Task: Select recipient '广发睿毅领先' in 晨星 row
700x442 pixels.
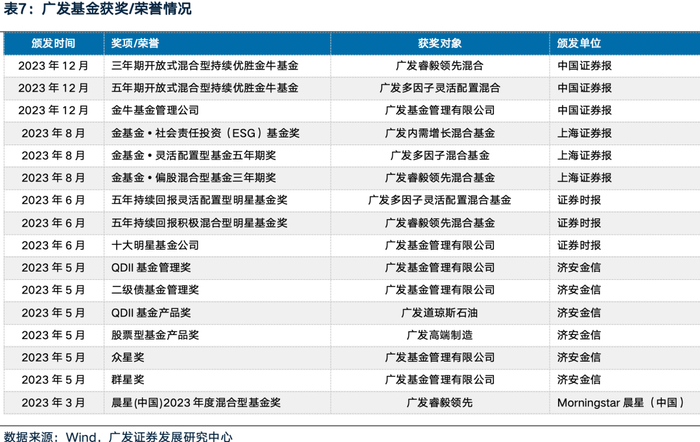Action: (x=440, y=402)
